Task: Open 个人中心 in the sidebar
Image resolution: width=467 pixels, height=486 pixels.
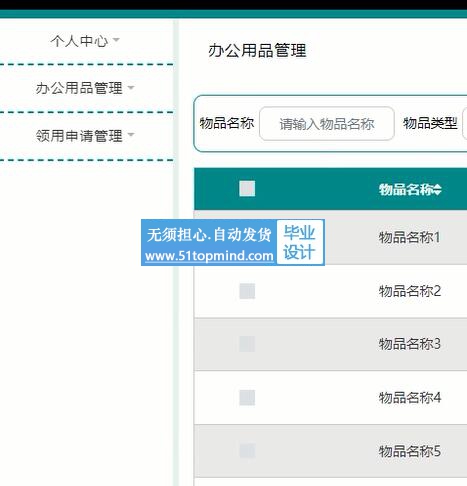Action: 79,41
